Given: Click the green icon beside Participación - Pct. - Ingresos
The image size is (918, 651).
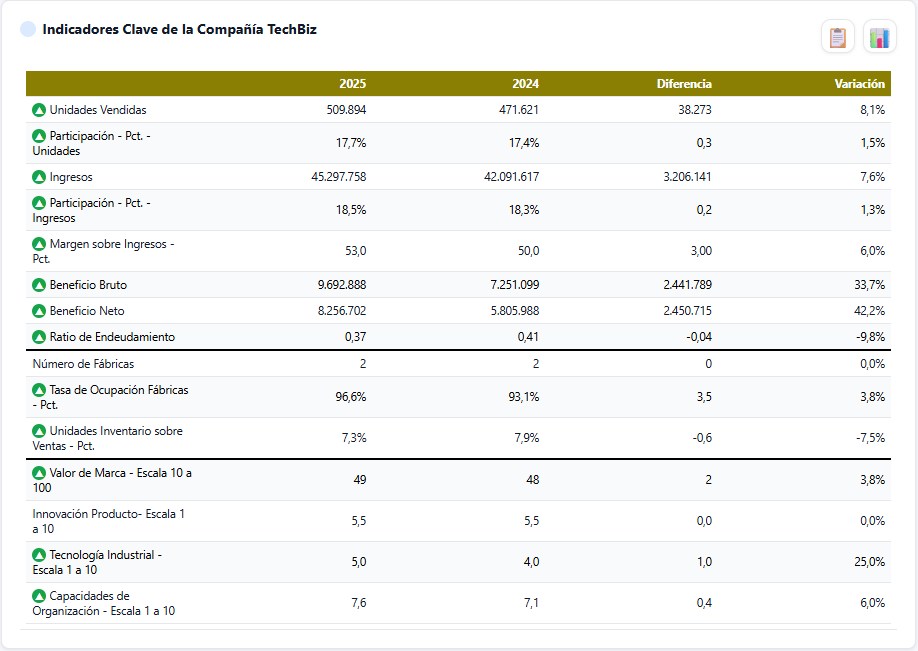Looking at the screenshot, I should 39,203.
